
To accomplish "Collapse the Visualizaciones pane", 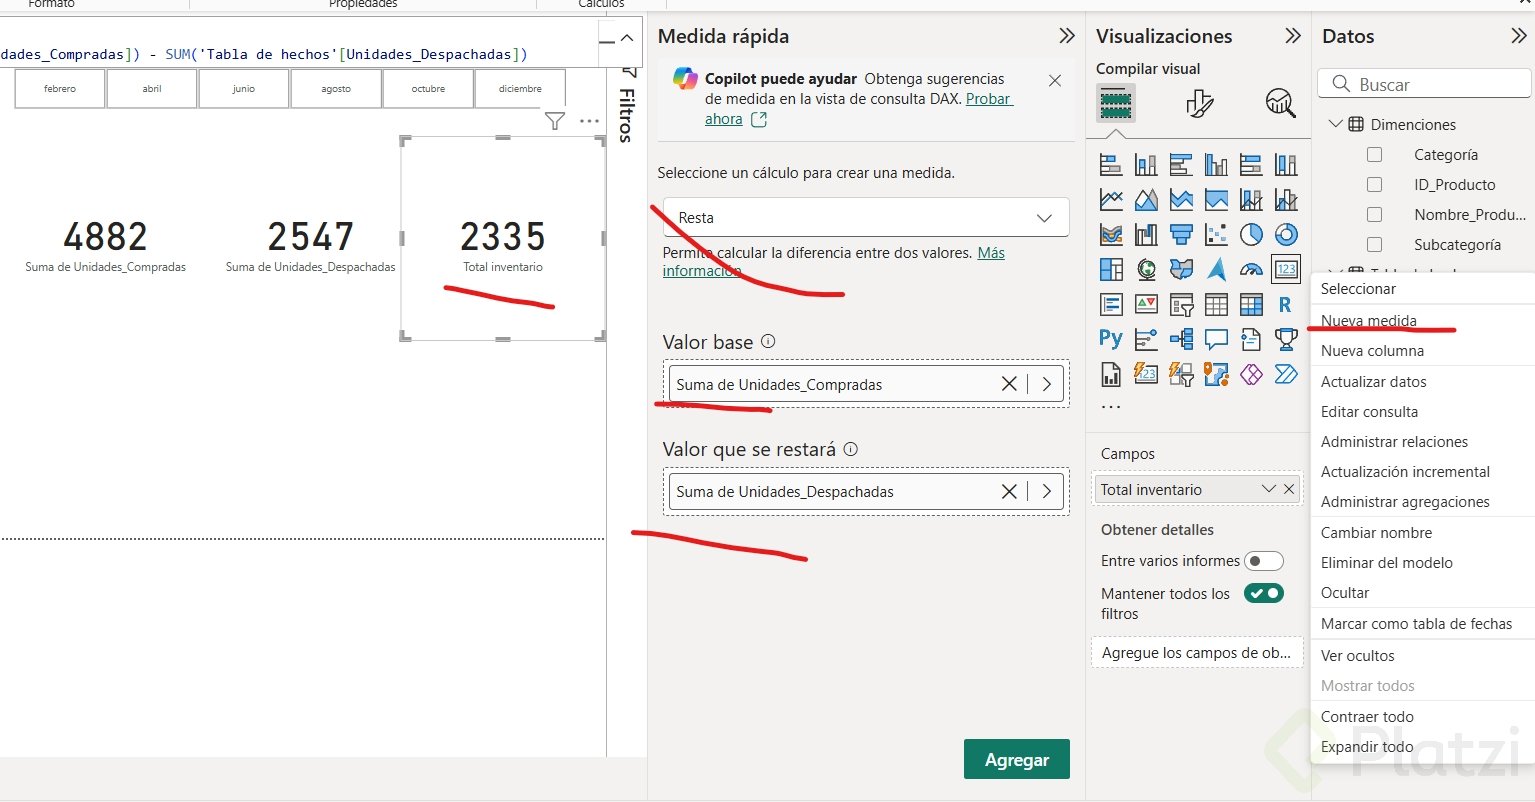I will coord(1293,36).
